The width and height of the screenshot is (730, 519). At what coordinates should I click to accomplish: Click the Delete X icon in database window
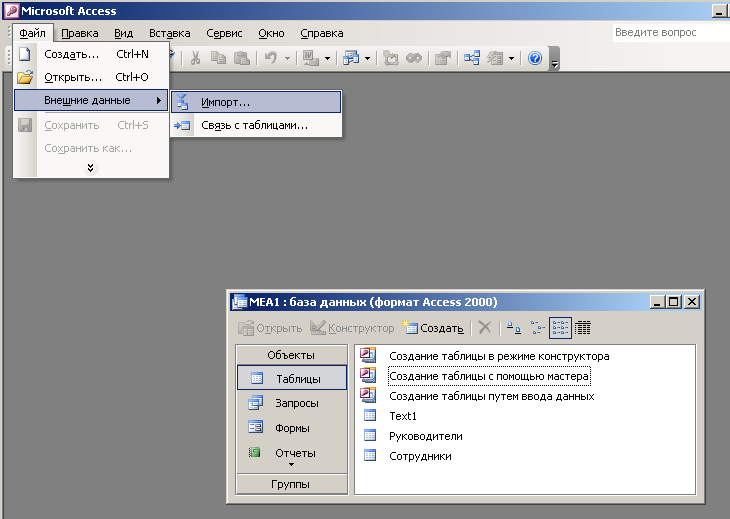[x=485, y=328]
